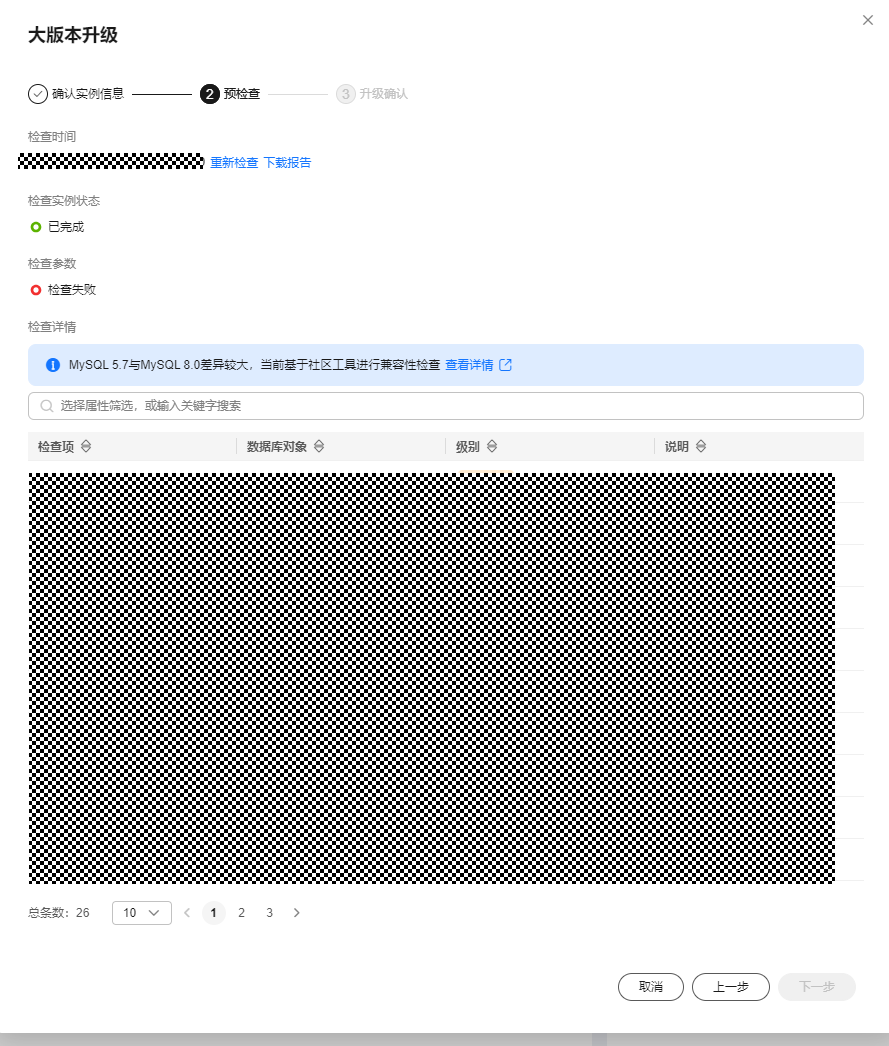Click 重新检查 link

tap(234, 163)
